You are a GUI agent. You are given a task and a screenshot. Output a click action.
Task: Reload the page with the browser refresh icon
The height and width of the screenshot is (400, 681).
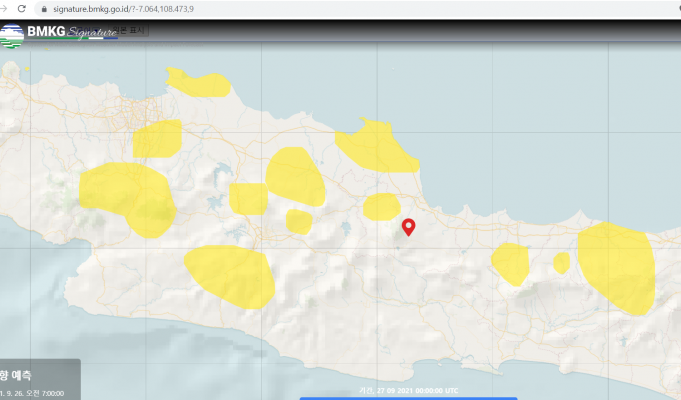pyautogui.click(x=22, y=8)
